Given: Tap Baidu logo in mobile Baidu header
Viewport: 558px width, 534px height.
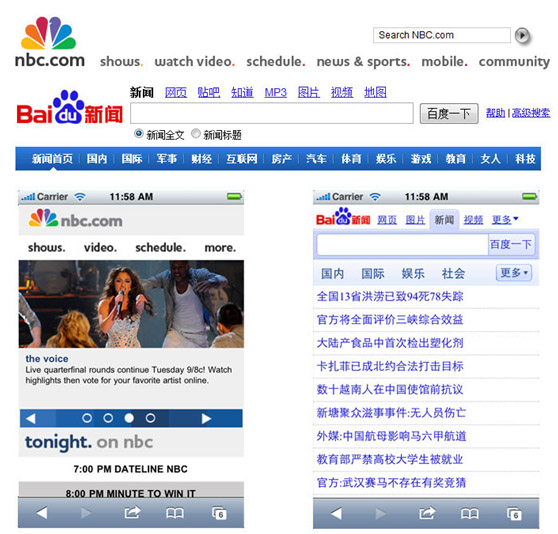Looking at the screenshot, I should pos(343,217).
